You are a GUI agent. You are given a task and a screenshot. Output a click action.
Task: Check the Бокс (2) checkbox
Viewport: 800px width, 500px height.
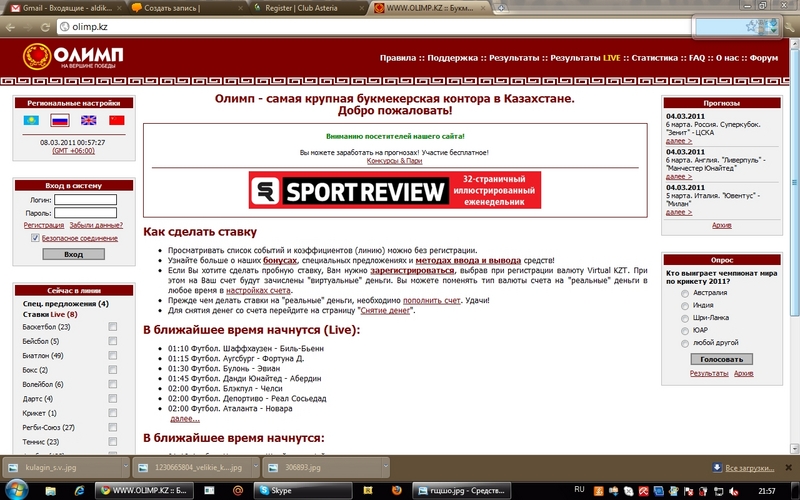click(113, 369)
